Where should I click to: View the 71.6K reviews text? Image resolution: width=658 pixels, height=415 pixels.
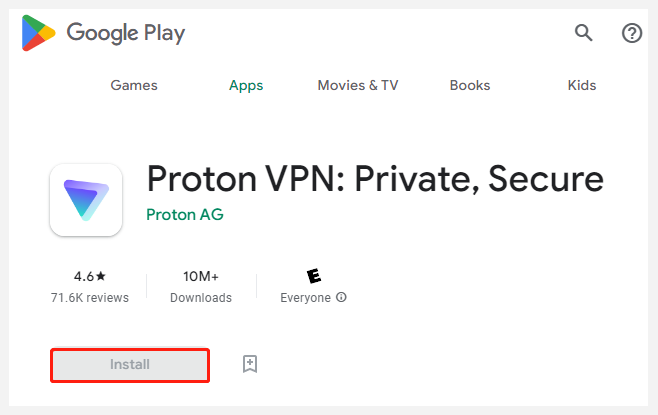[90, 298]
